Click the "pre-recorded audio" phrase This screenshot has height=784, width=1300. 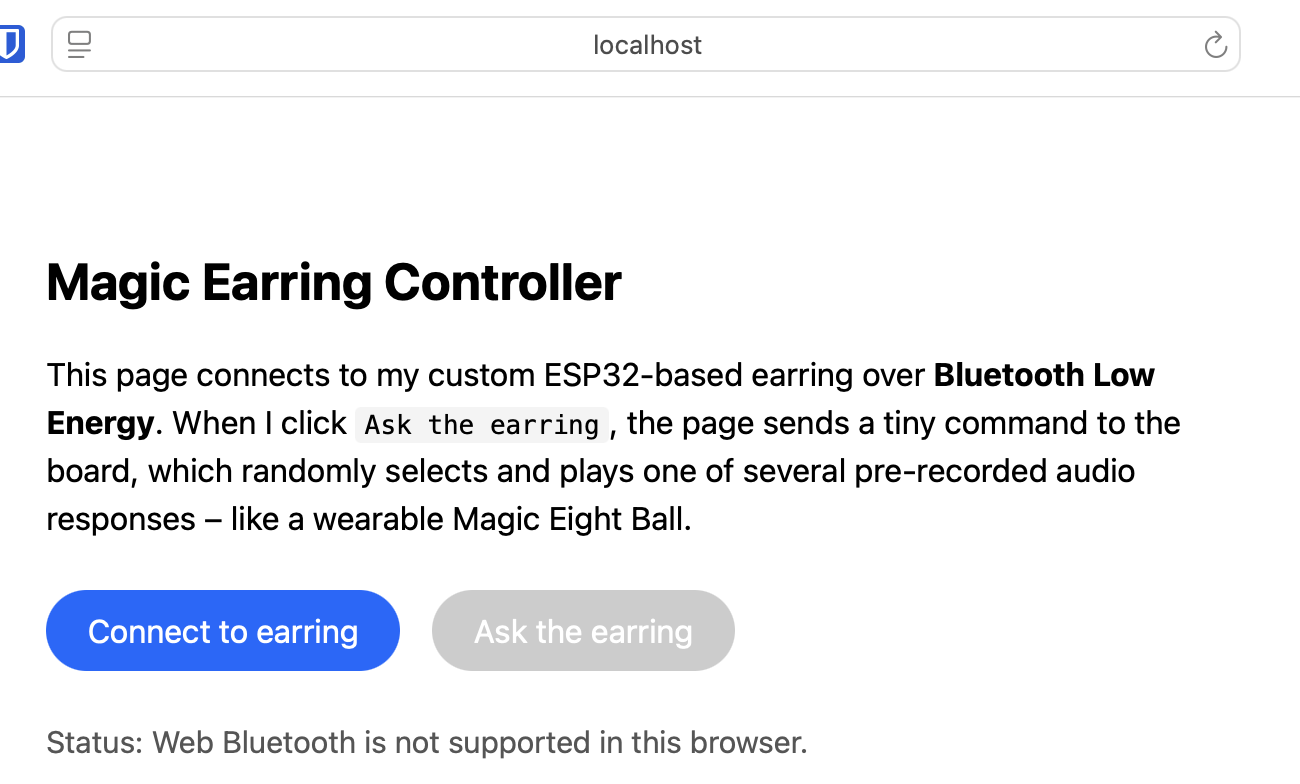994,471
